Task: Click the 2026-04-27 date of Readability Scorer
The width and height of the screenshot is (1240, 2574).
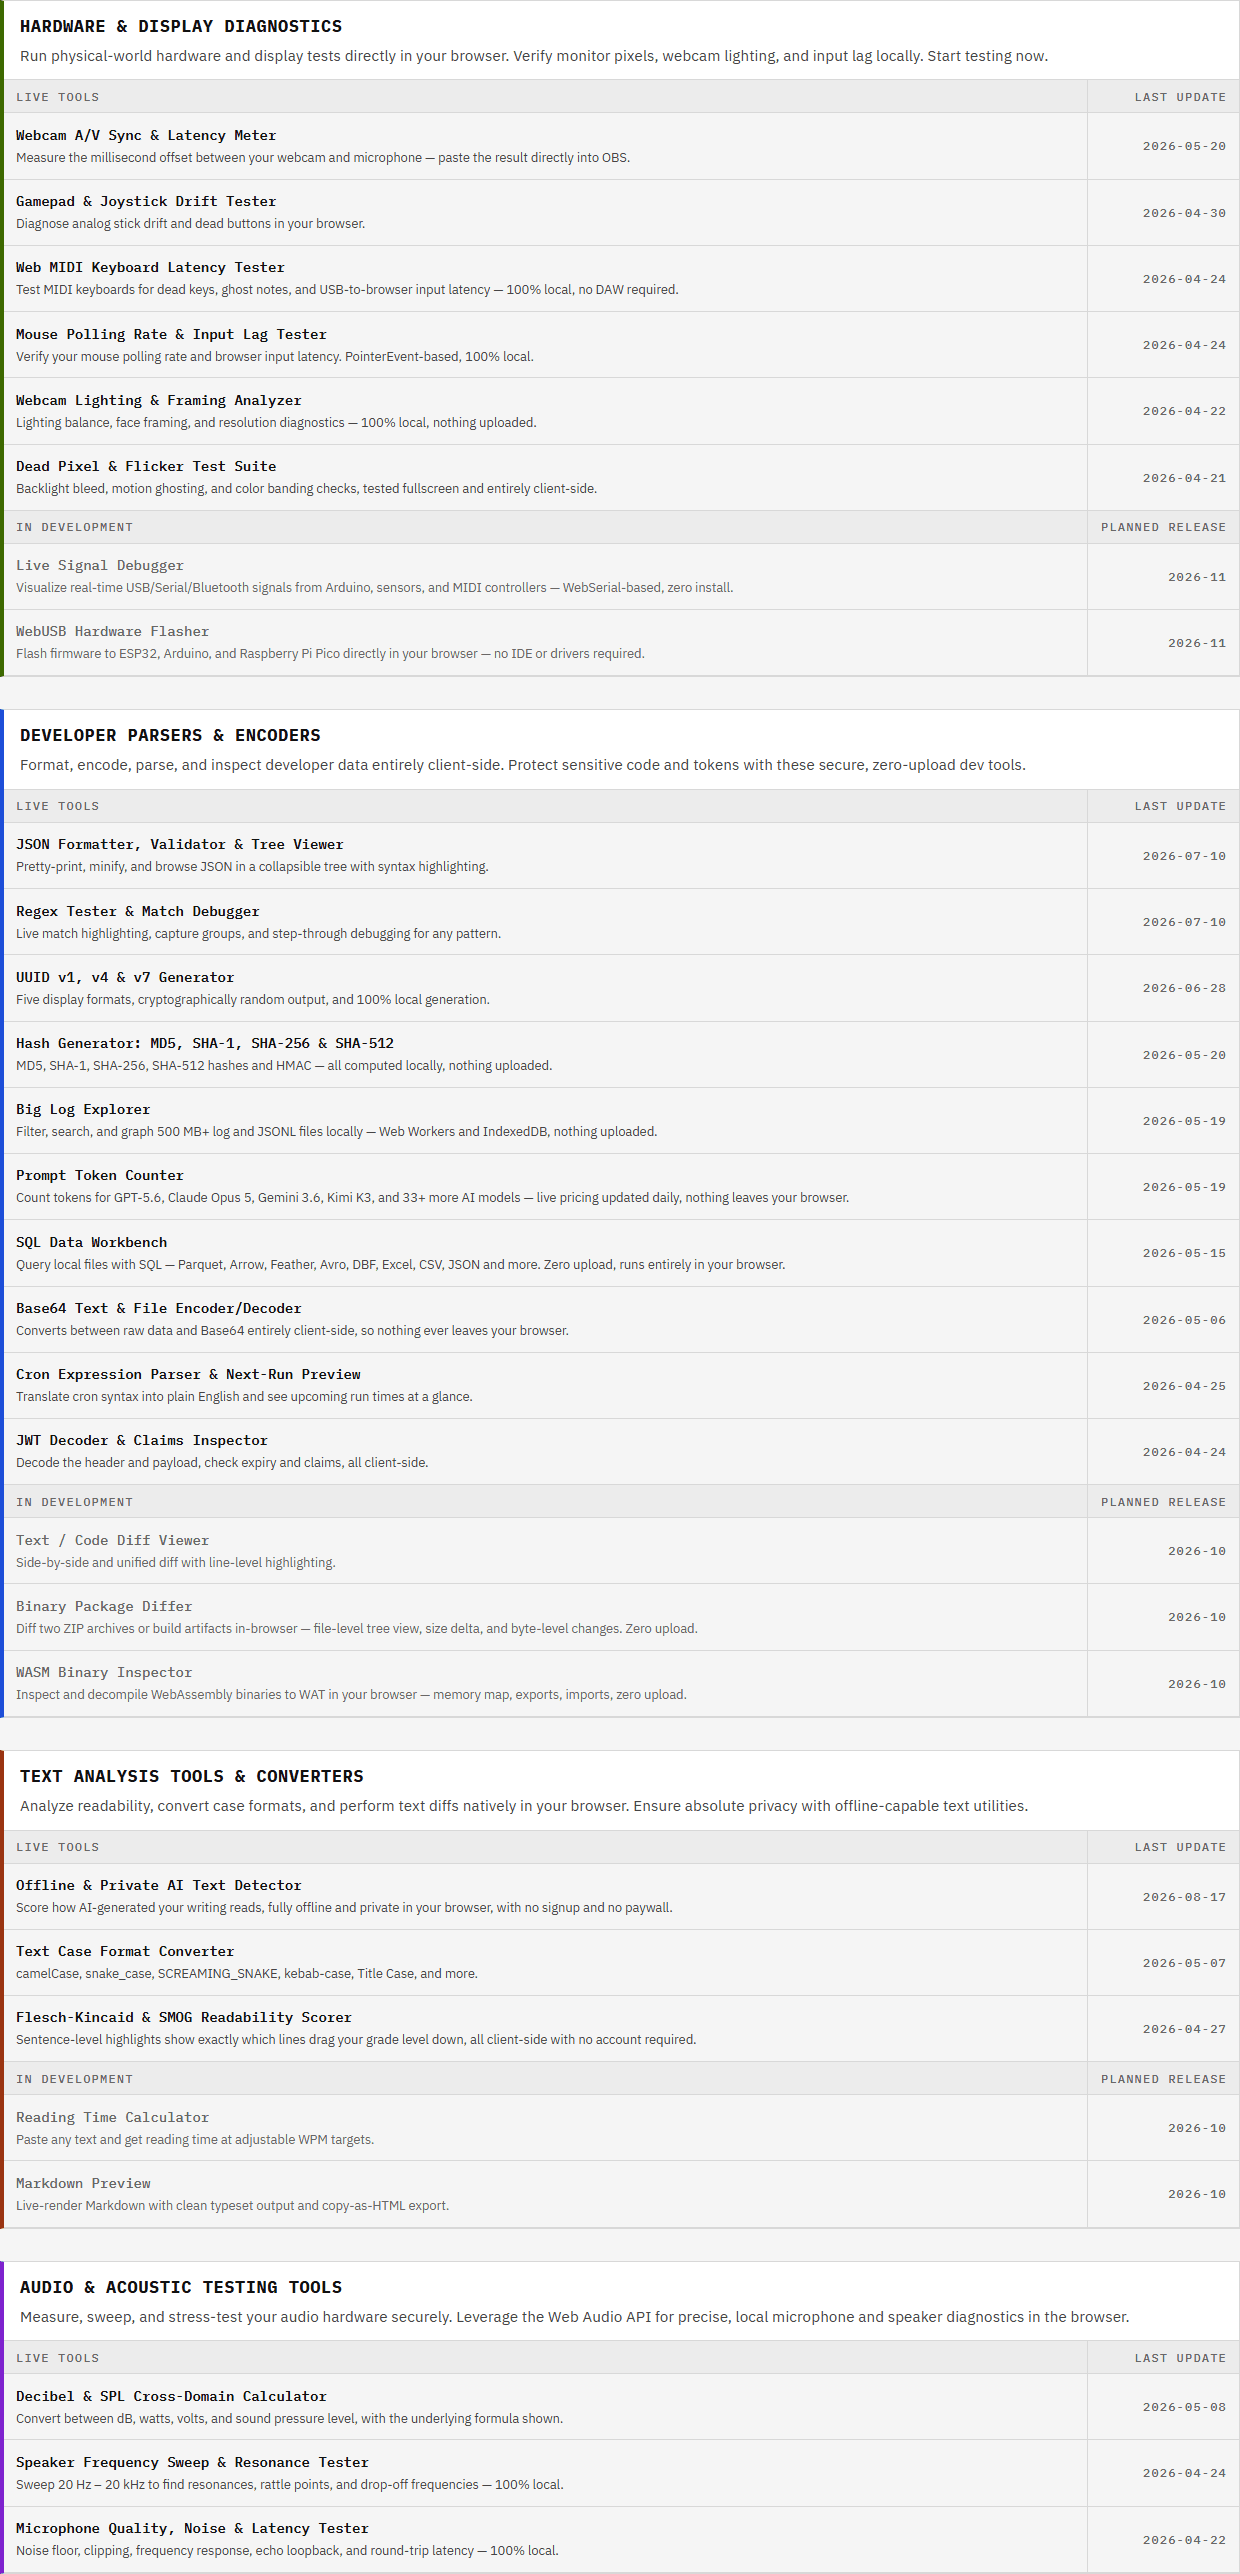Action: [x=1184, y=2029]
